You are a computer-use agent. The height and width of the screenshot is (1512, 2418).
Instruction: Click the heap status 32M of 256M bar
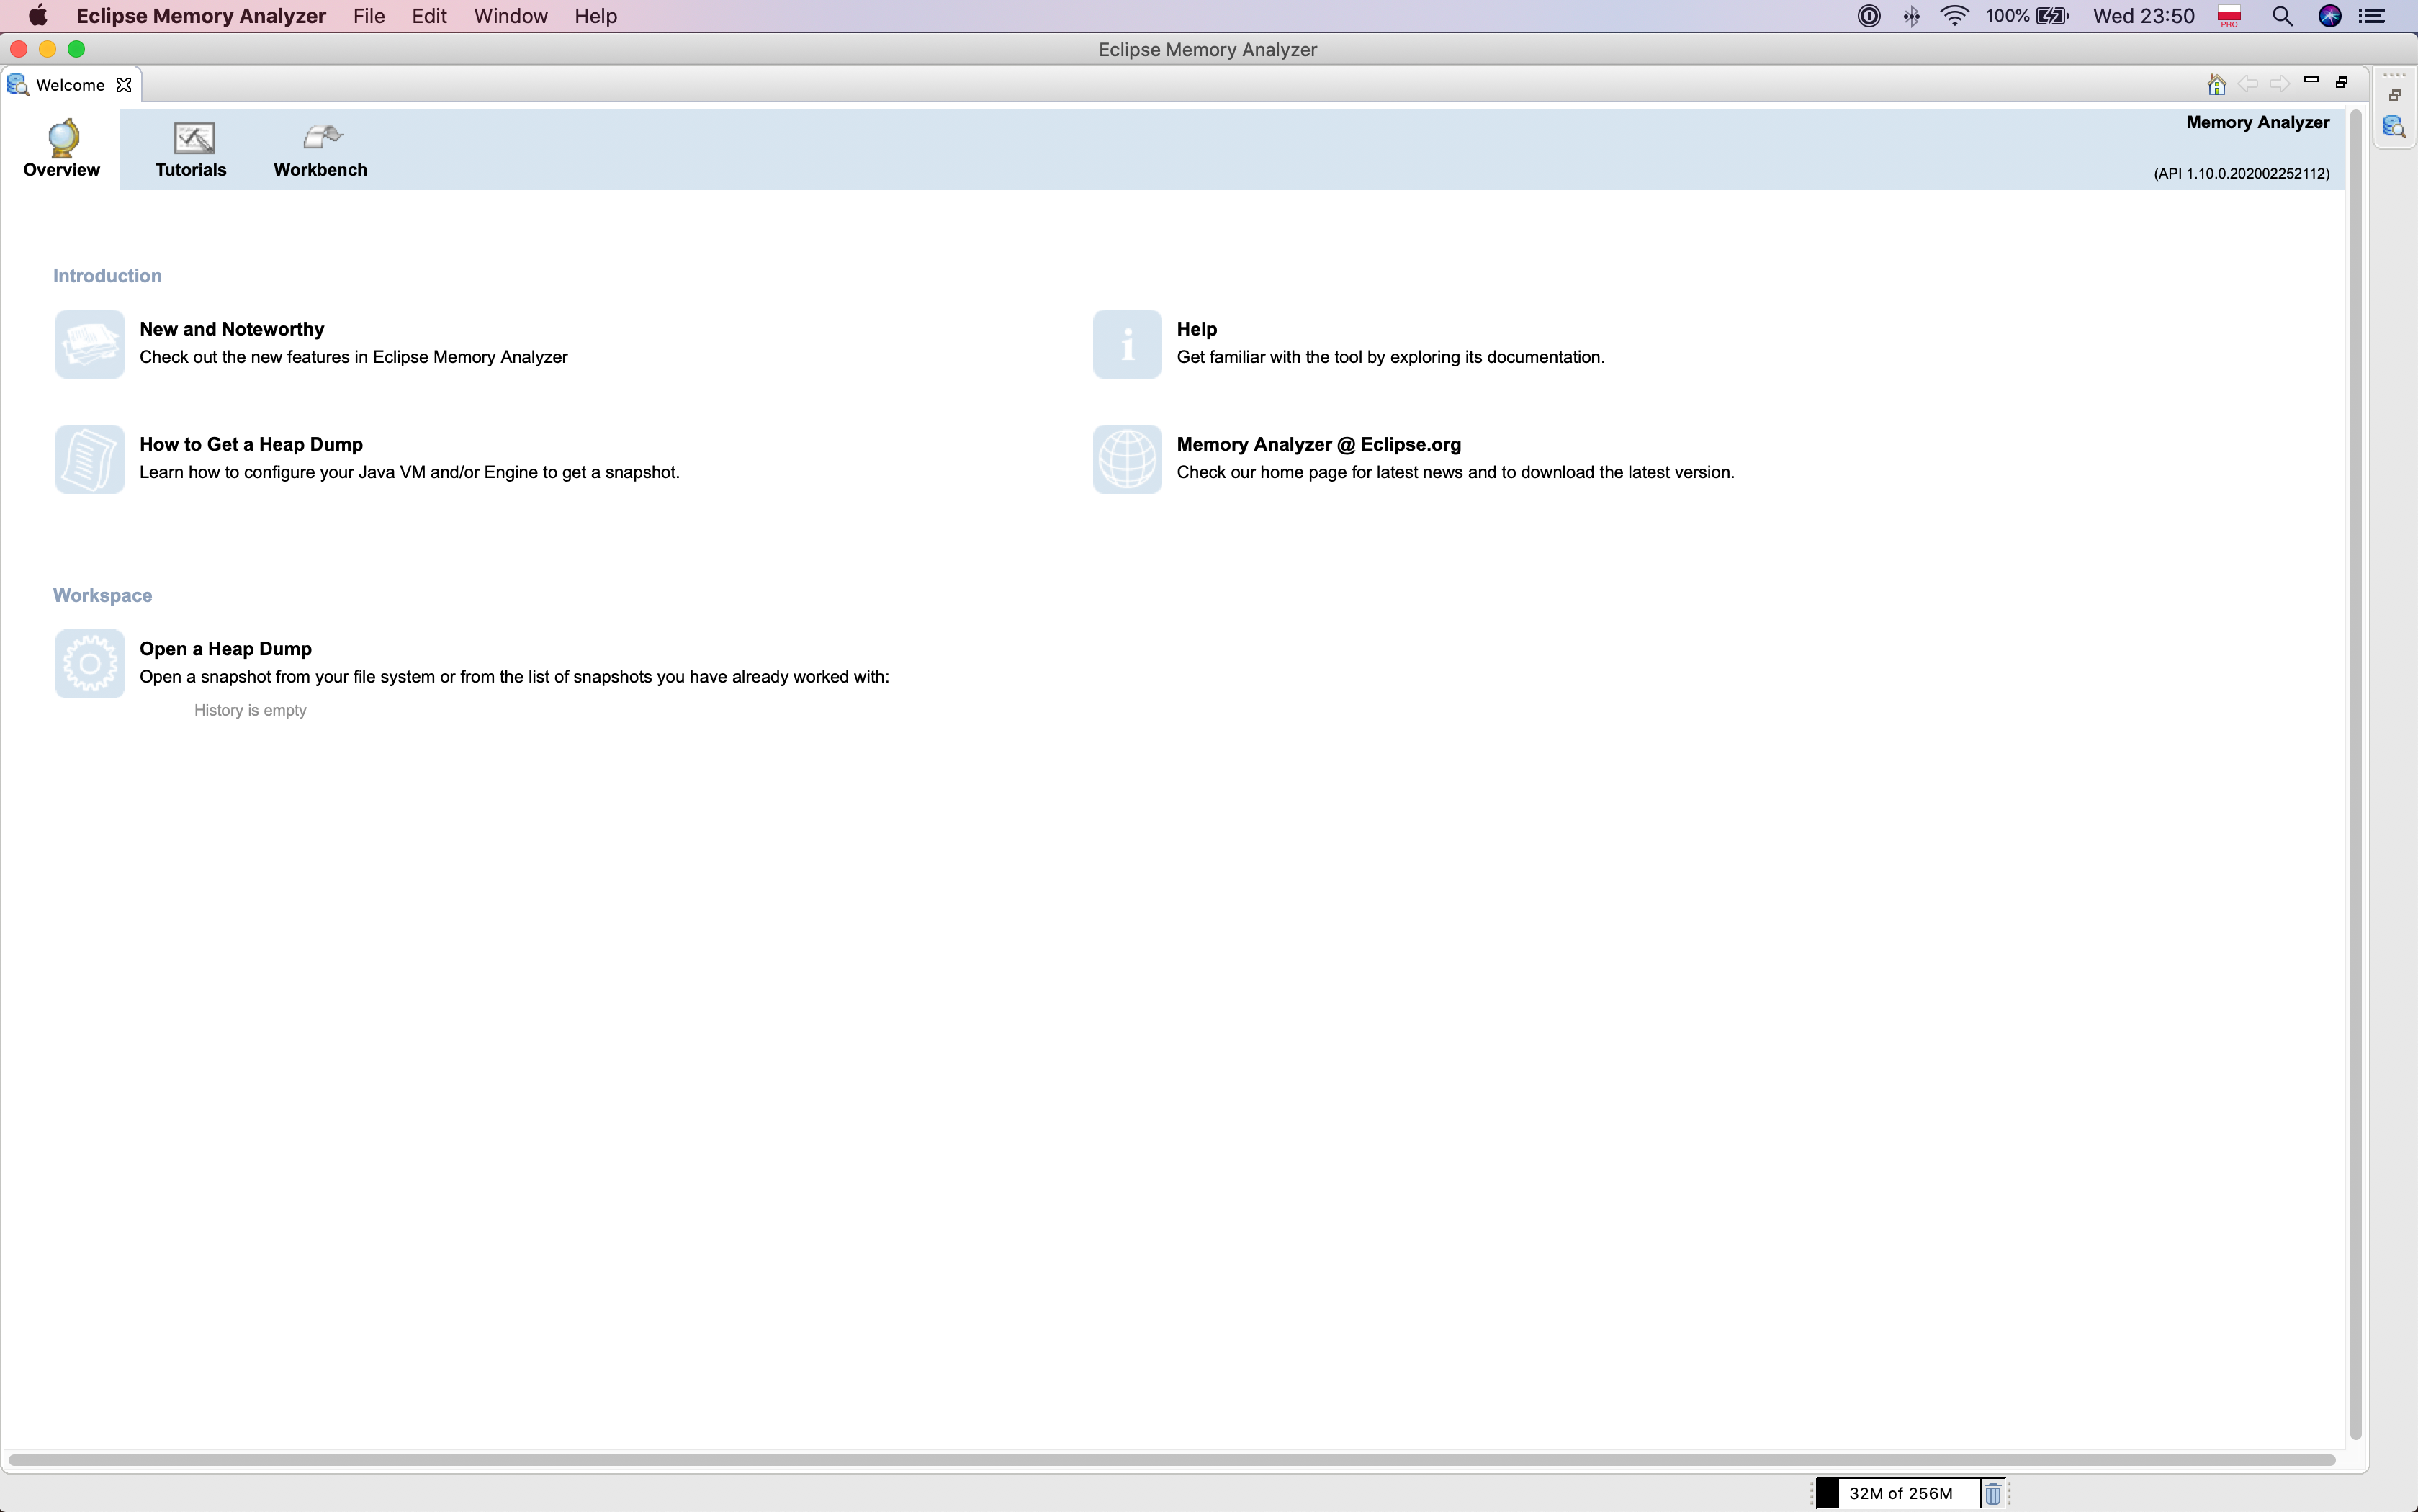click(x=1899, y=1493)
